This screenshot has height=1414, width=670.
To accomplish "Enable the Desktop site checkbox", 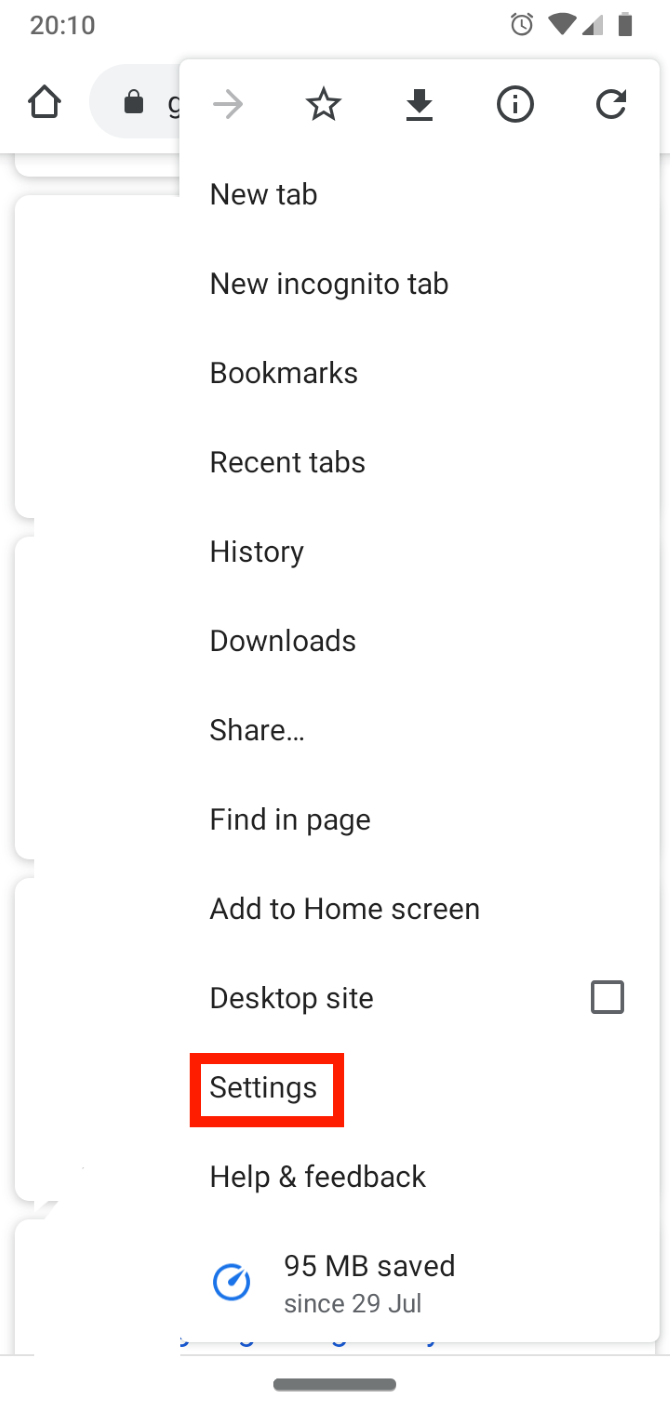I will (607, 997).
